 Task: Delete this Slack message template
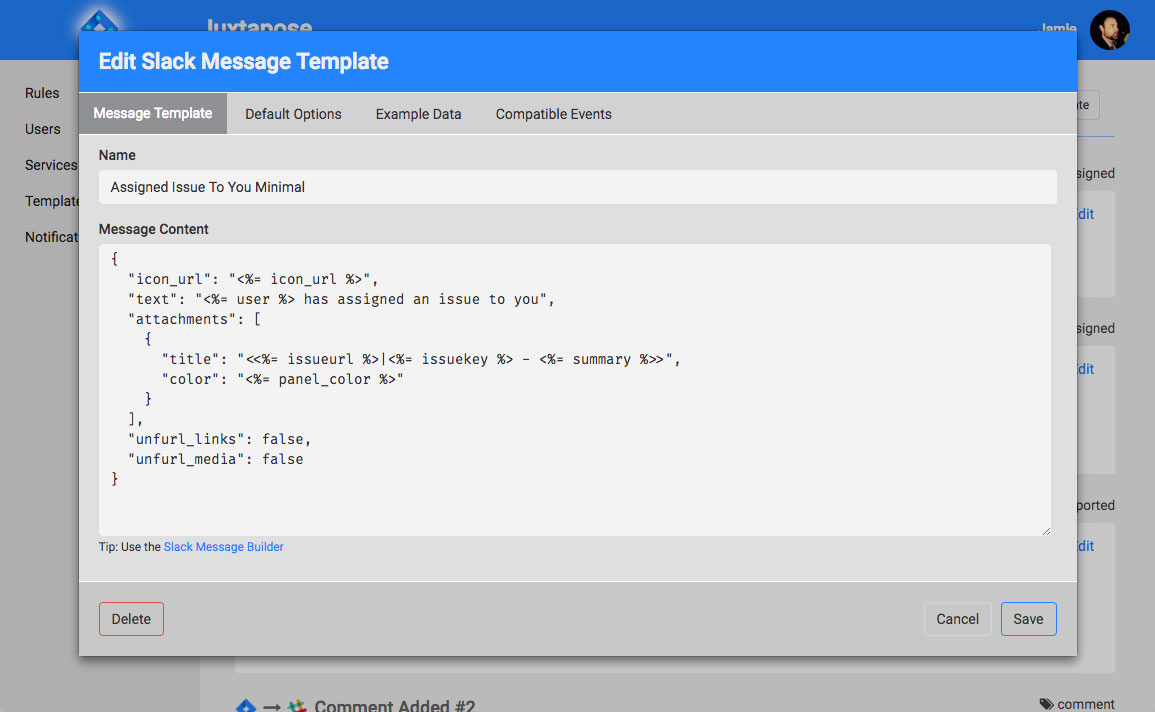[x=131, y=619]
